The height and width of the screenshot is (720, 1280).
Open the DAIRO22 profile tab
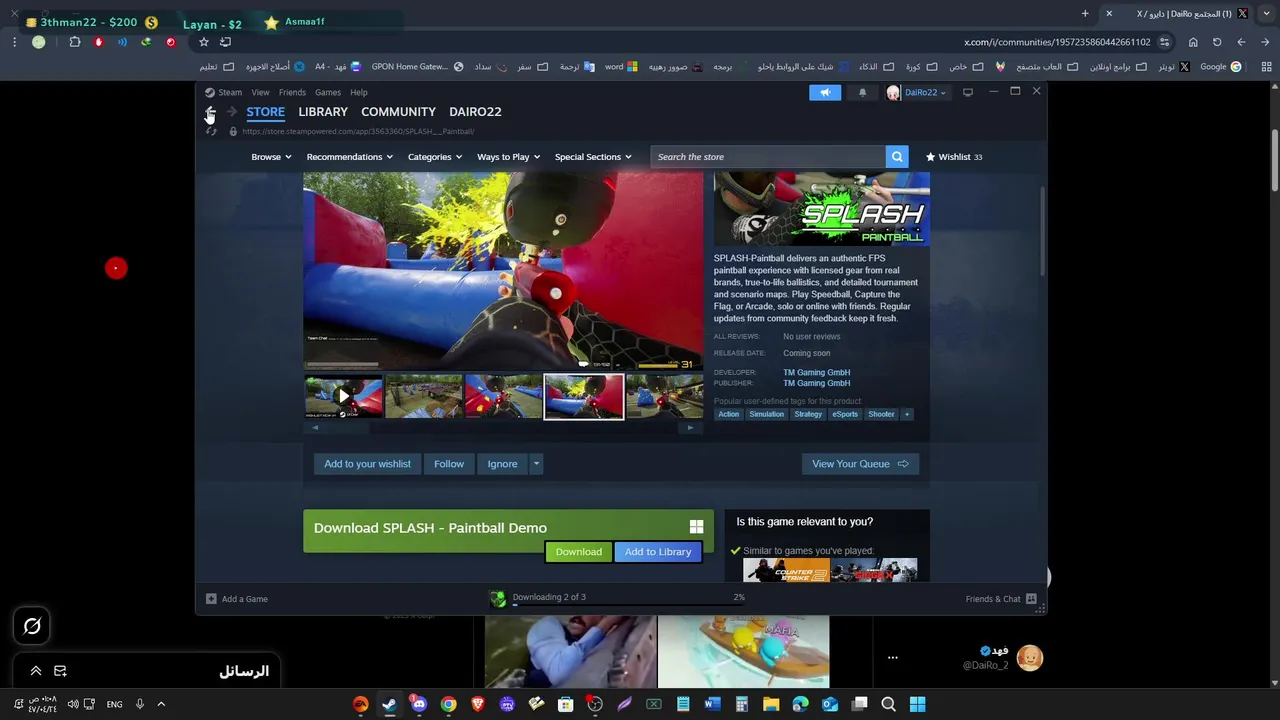475,112
